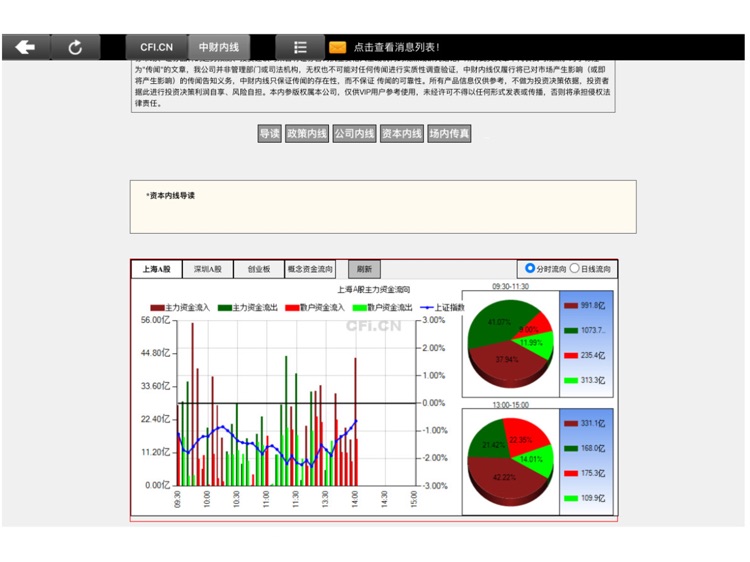Click the 109.9亿 legend entry
The width and height of the screenshot is (750, 562).
click(585, 498)
